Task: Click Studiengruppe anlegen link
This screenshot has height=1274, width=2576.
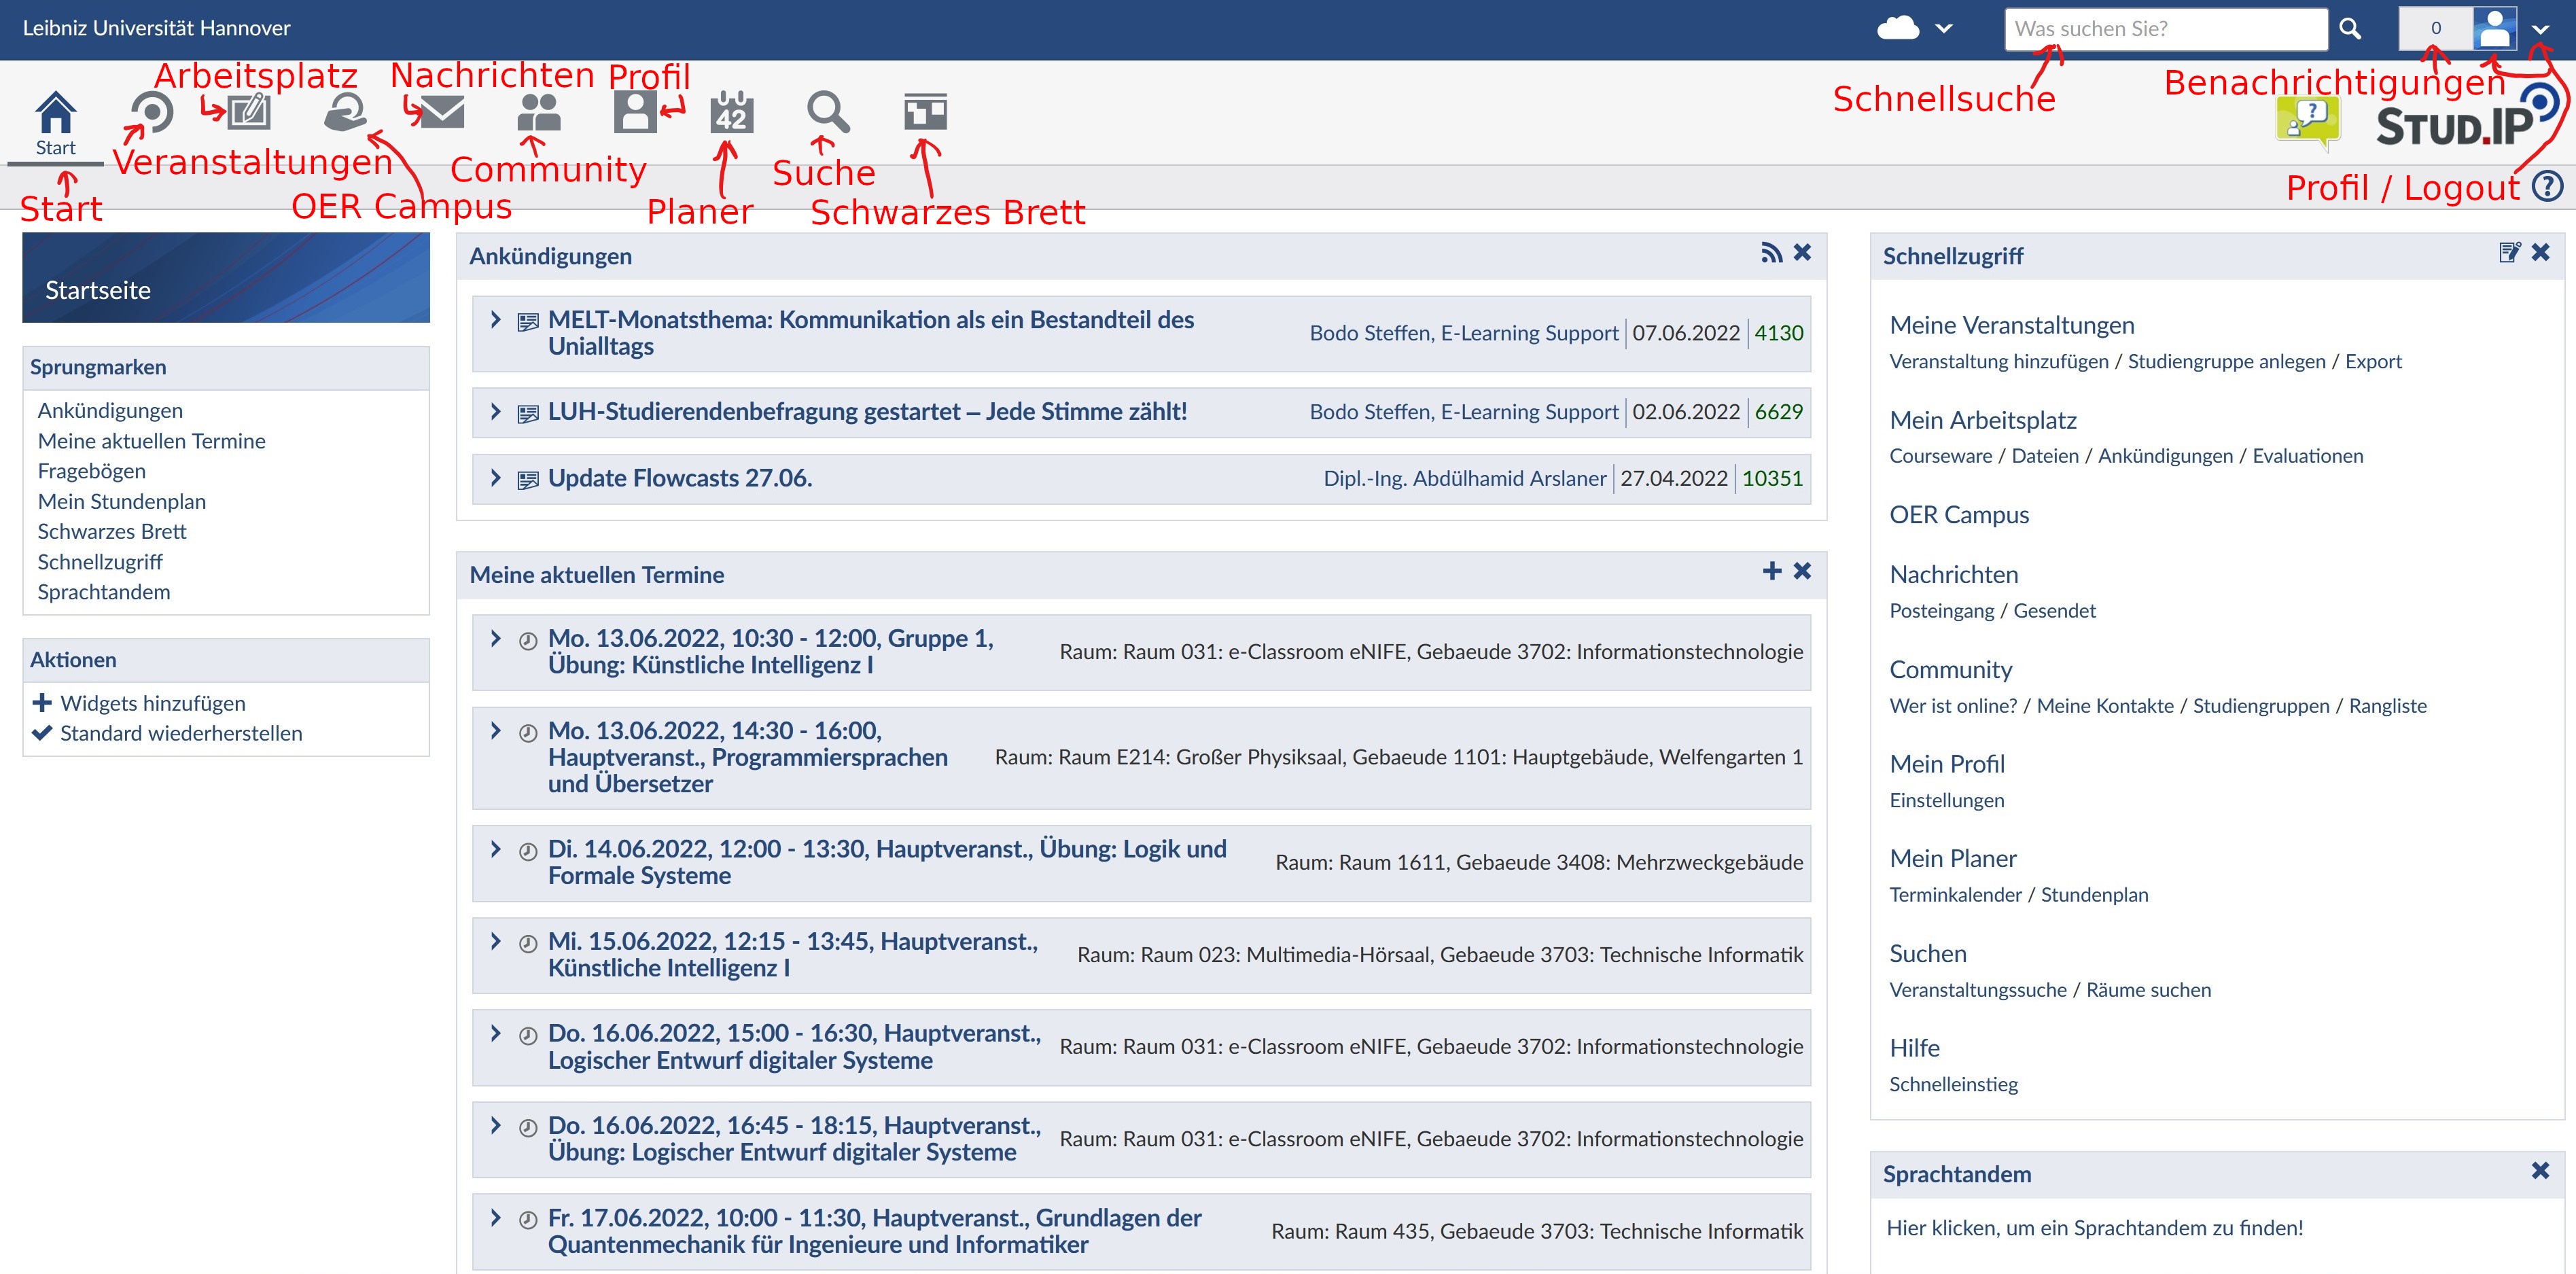Action: (2227, 361)
